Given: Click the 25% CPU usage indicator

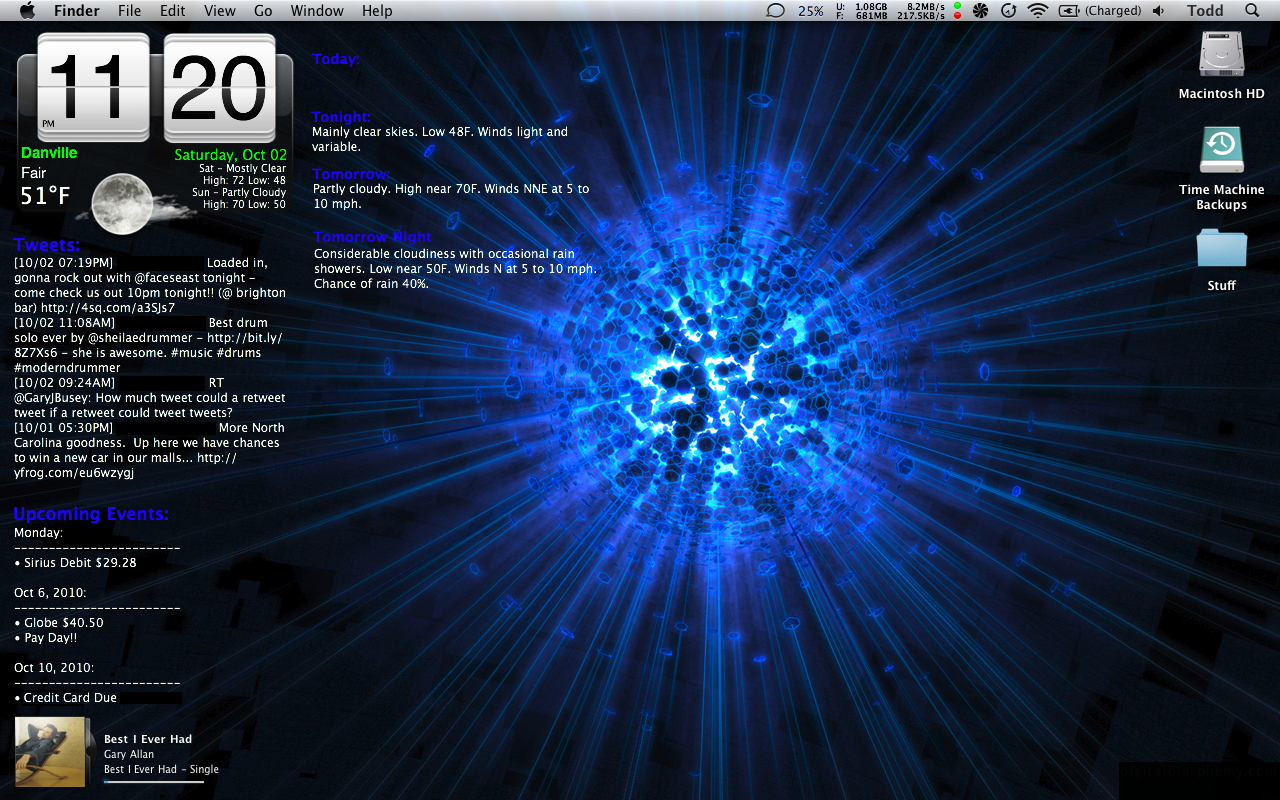Looking at the screenshot, I should click(x=811, y=11).
